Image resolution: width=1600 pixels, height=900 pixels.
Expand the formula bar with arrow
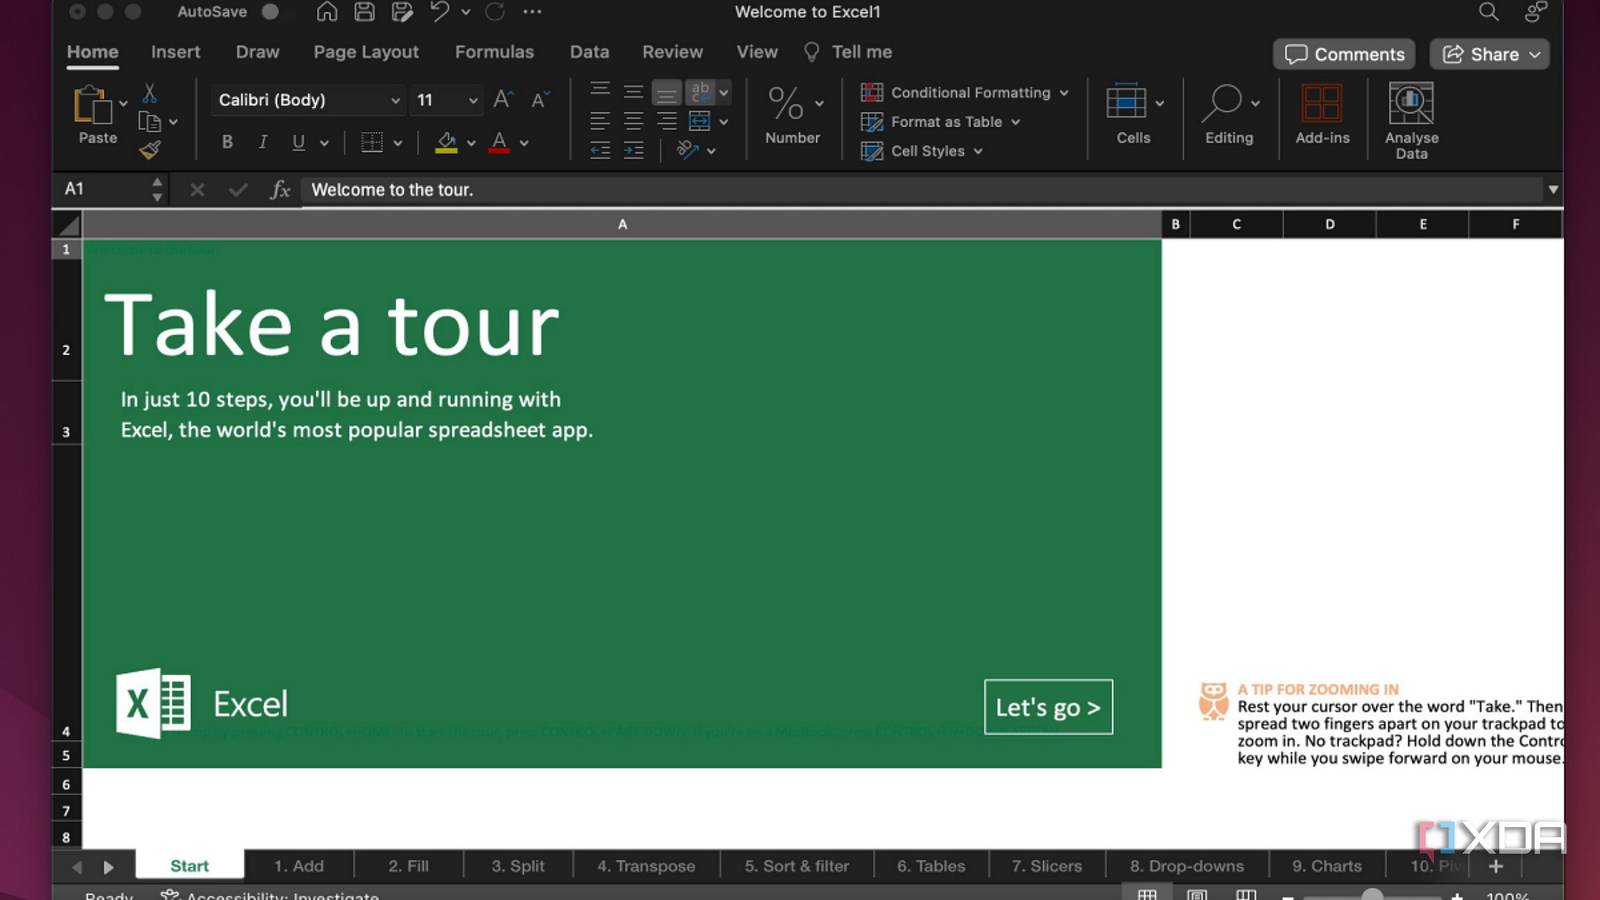coord(1553,189)
